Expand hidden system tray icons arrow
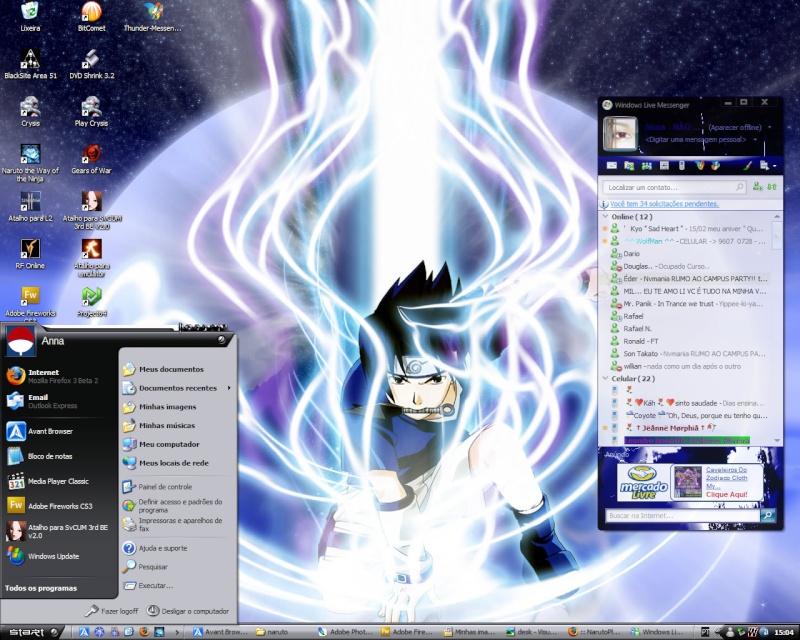This screenshot has width=800, height=640. (719, 632)
